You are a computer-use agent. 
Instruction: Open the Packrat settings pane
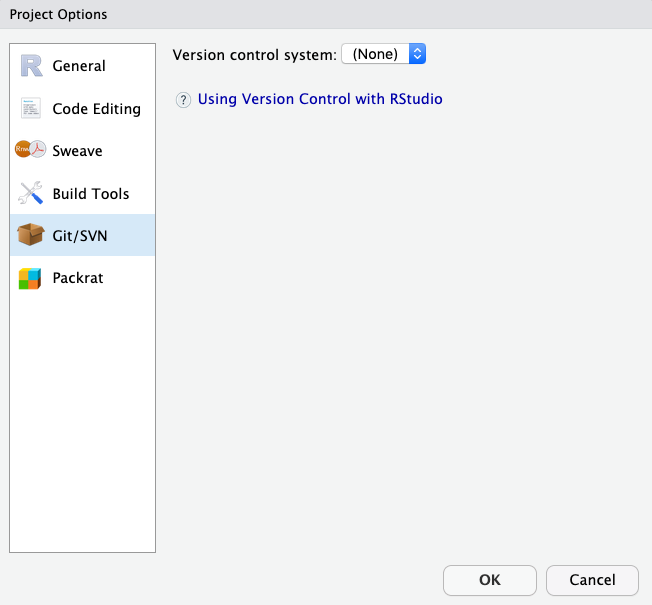click(x=82, y=278)
